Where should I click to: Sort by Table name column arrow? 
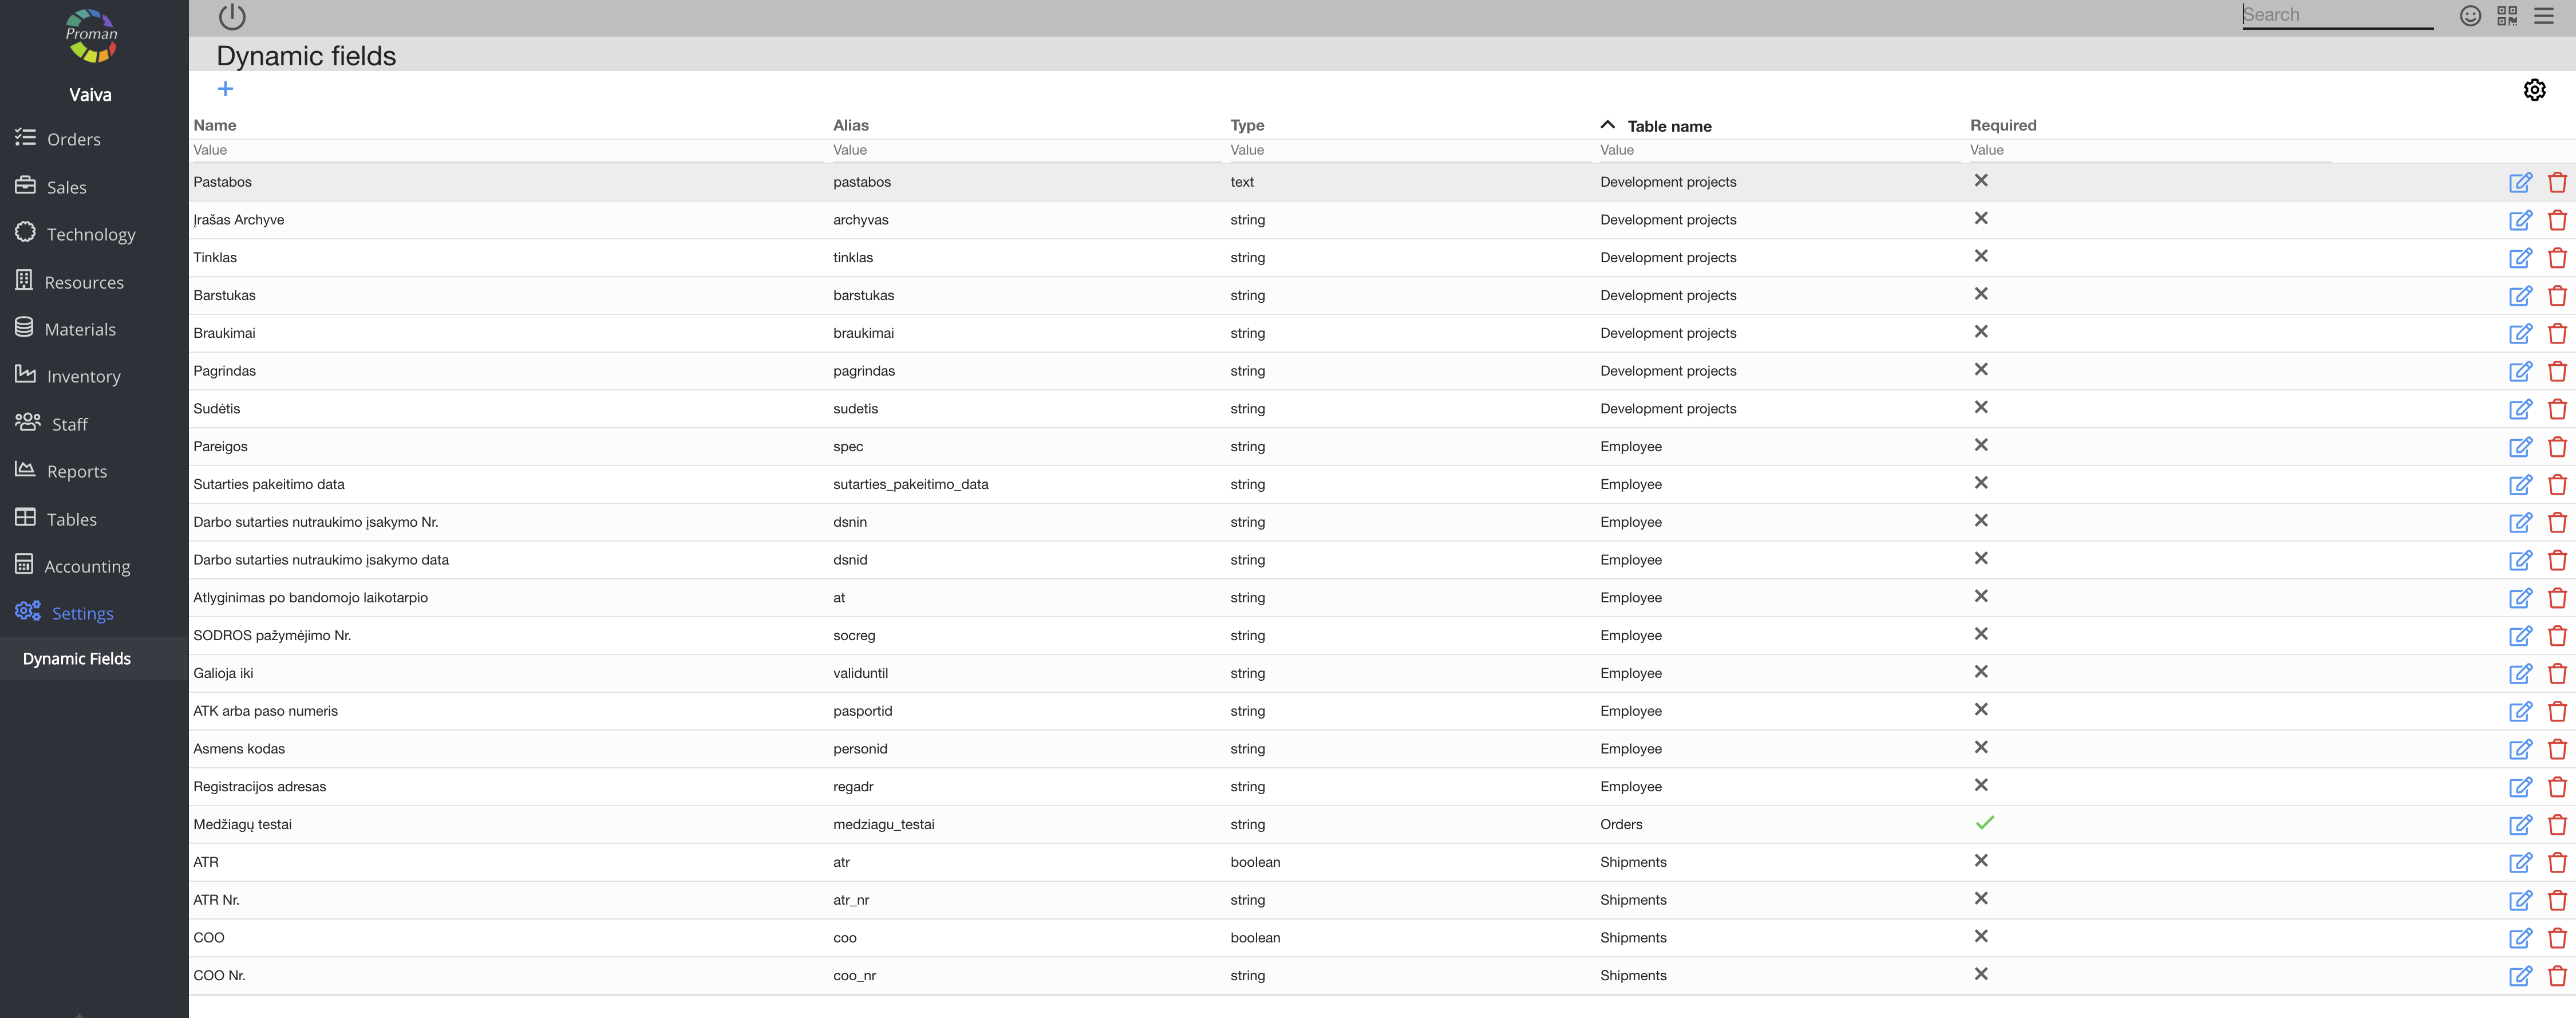(x=1607, y=125)
